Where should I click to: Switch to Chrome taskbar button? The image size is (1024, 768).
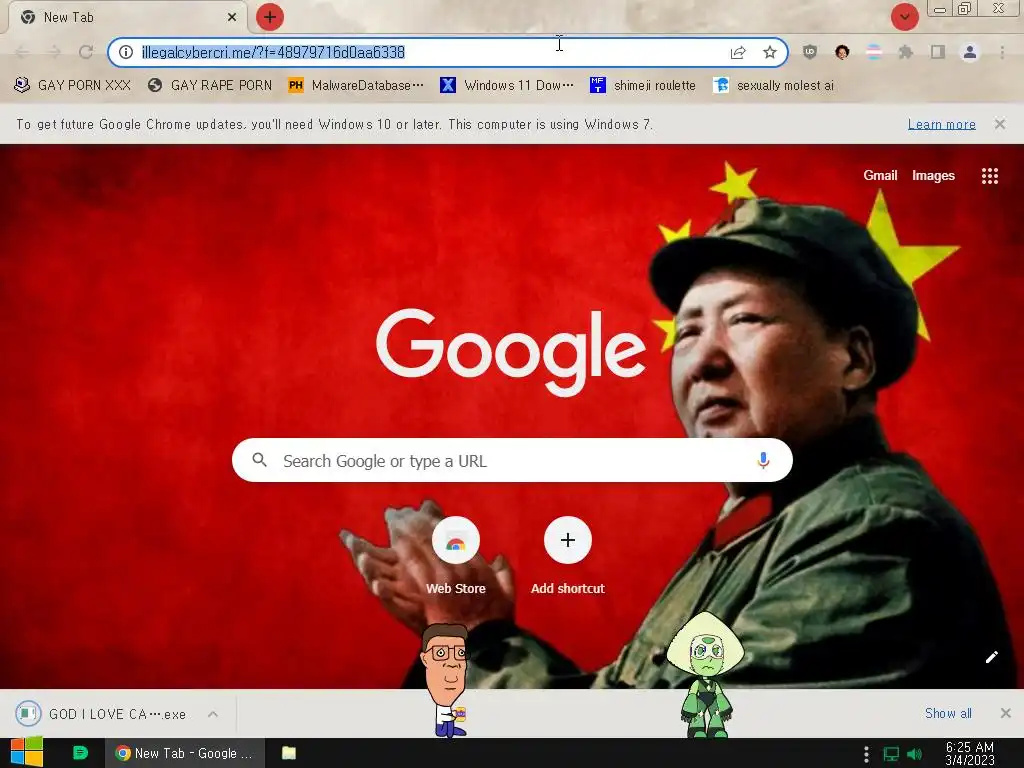pos(185,753)
